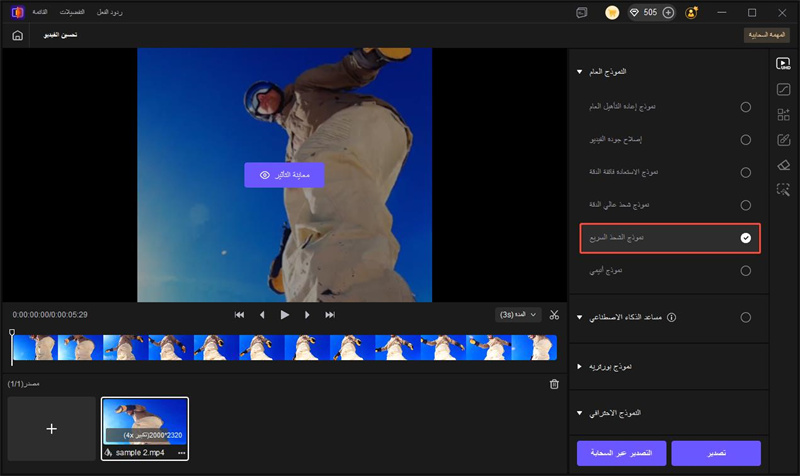Screen dimensions: 800x476
Task: Click the purple preview effect button
Action: click(x=284, y=174)
